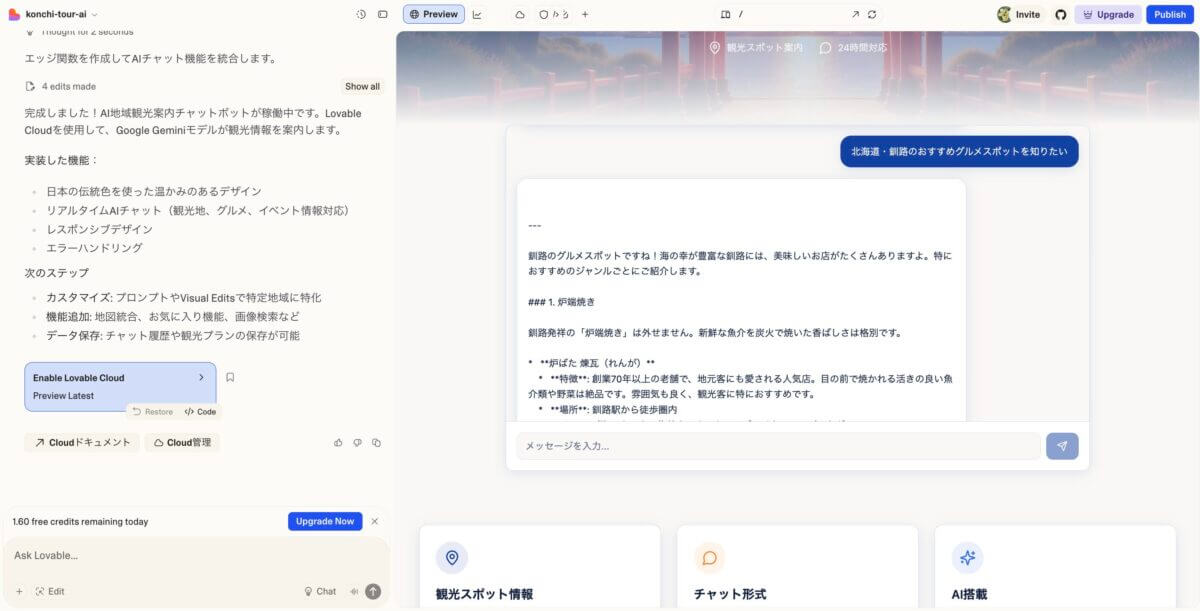Toggle Edit visual mode
This screenshot has width=1200, height=611.
click(x=50, y=591)
